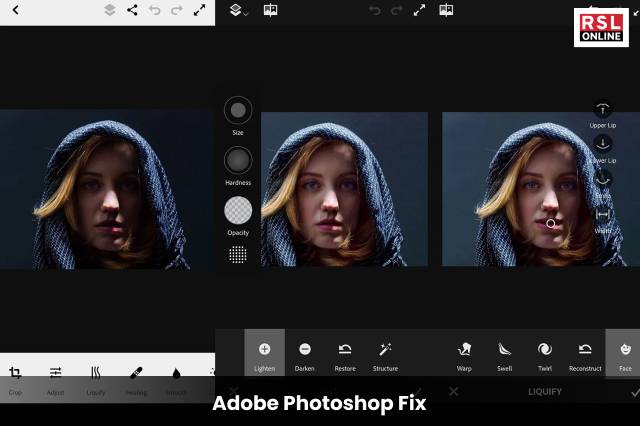Cancel Liquify with the X button
This screenshot has width=640, height=426.
coord(453,392)
